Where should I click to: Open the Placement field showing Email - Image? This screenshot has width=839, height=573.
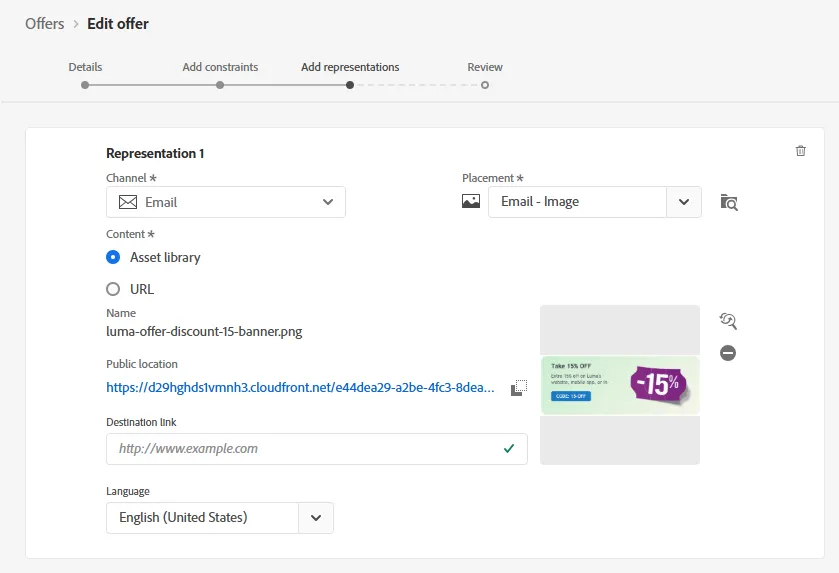point(577,202)
